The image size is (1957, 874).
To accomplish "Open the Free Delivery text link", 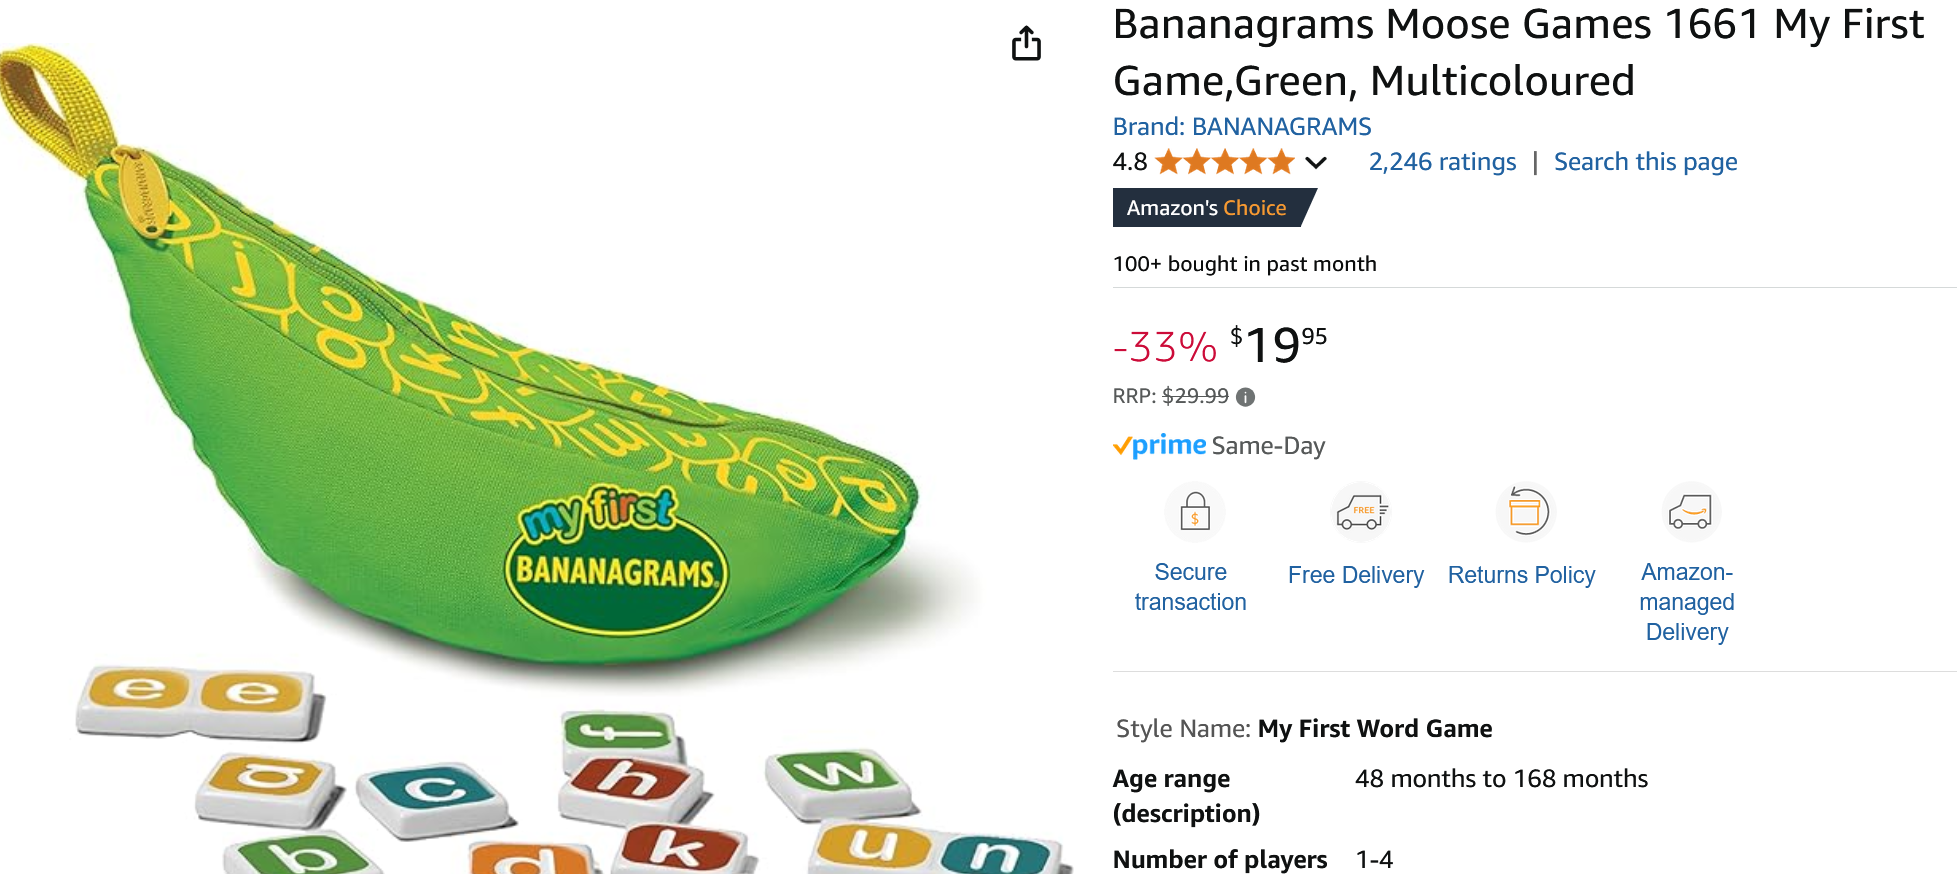I will [1355, 575].
